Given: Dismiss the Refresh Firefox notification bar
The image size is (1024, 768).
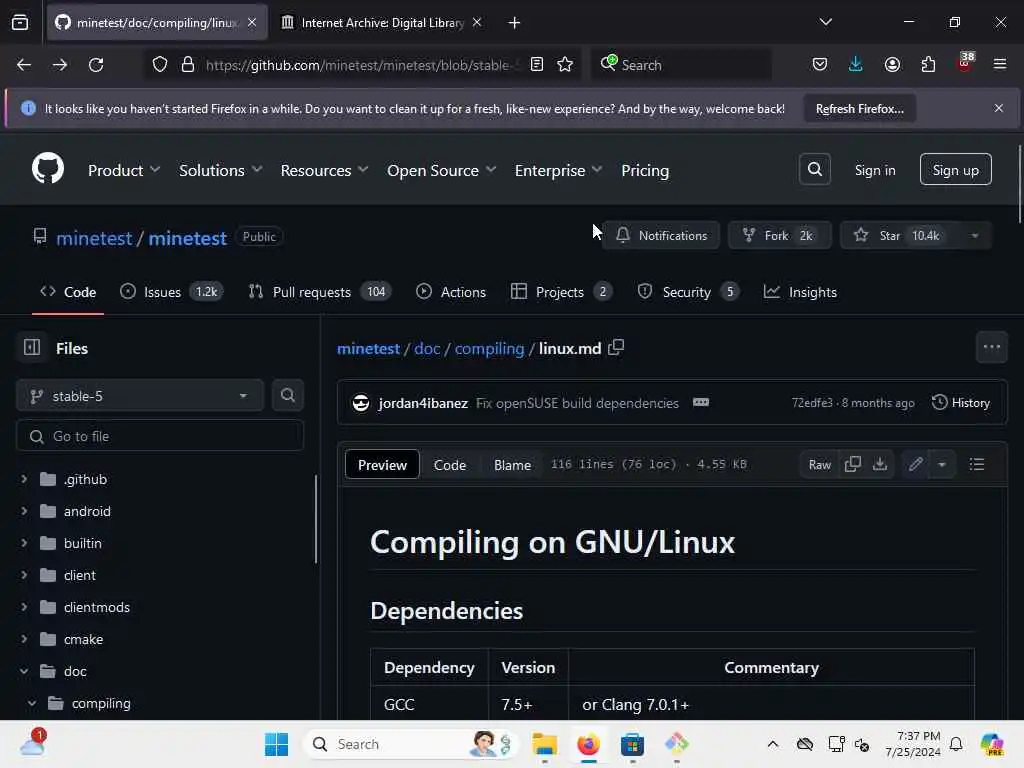Looking at the screenshot, I should [999, 108].
